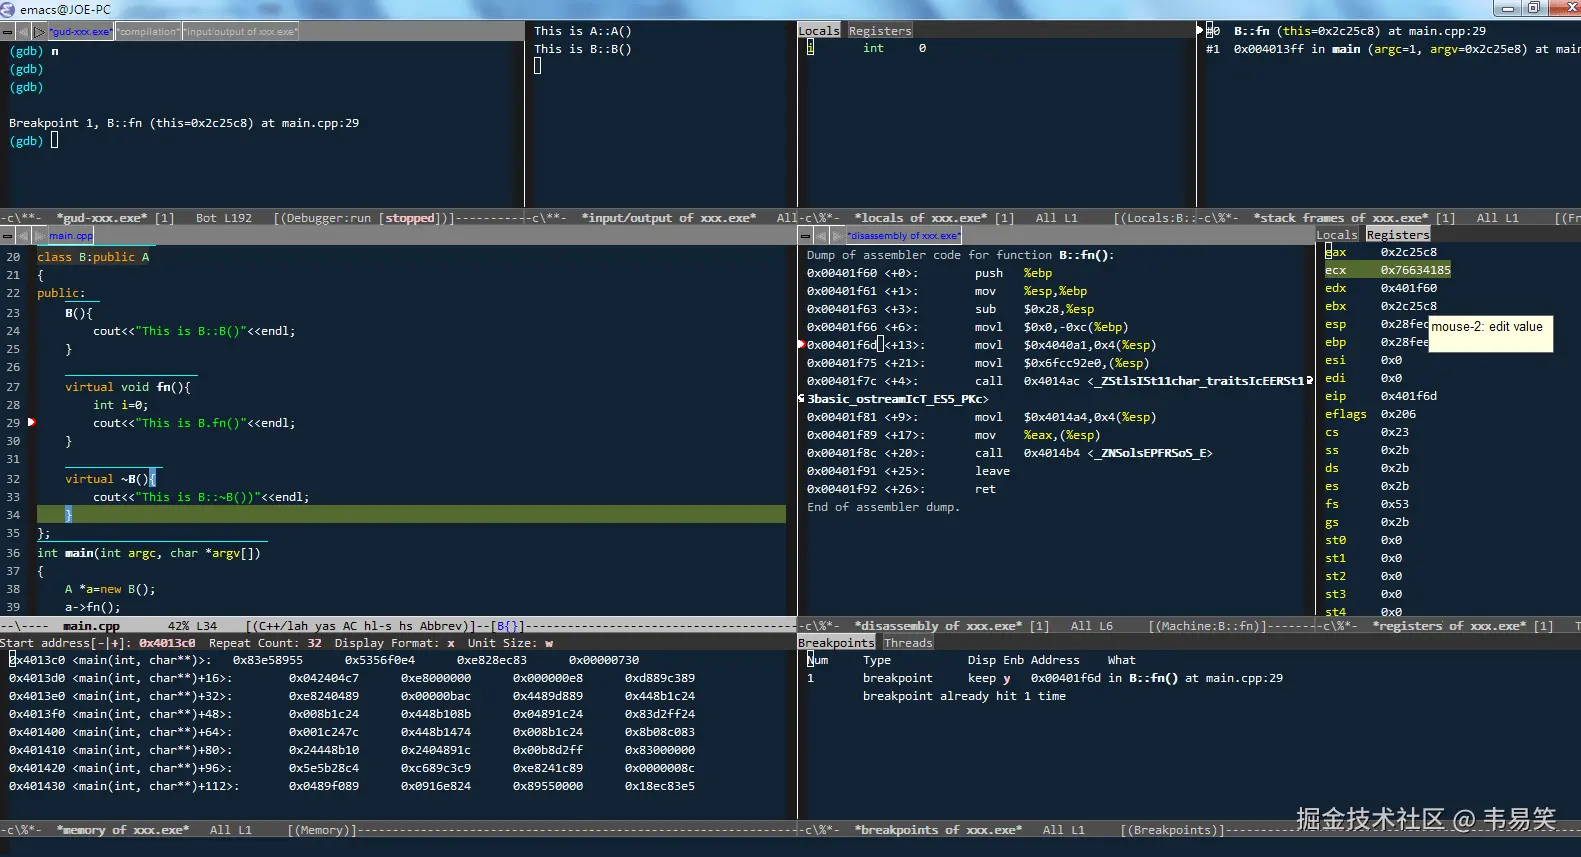Click st0 register value 0x0
The height and width of the screenshot is (857, 1581).
pyautogui.click(x=1391, y=540)
